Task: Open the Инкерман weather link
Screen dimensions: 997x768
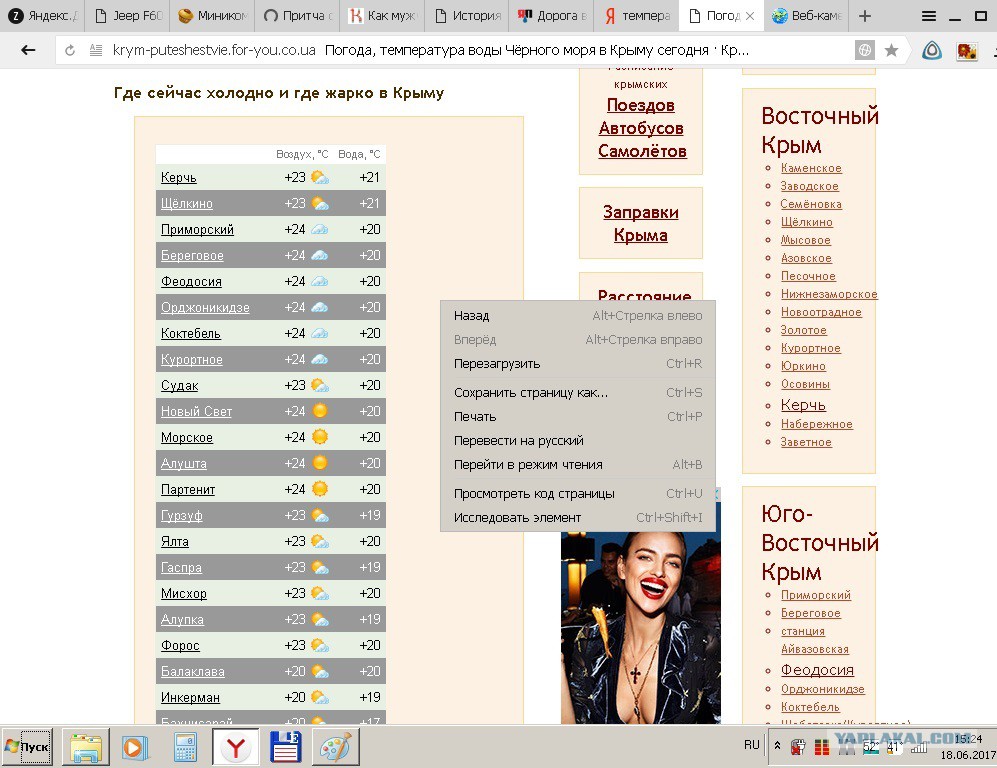Action: coord(190,698)
